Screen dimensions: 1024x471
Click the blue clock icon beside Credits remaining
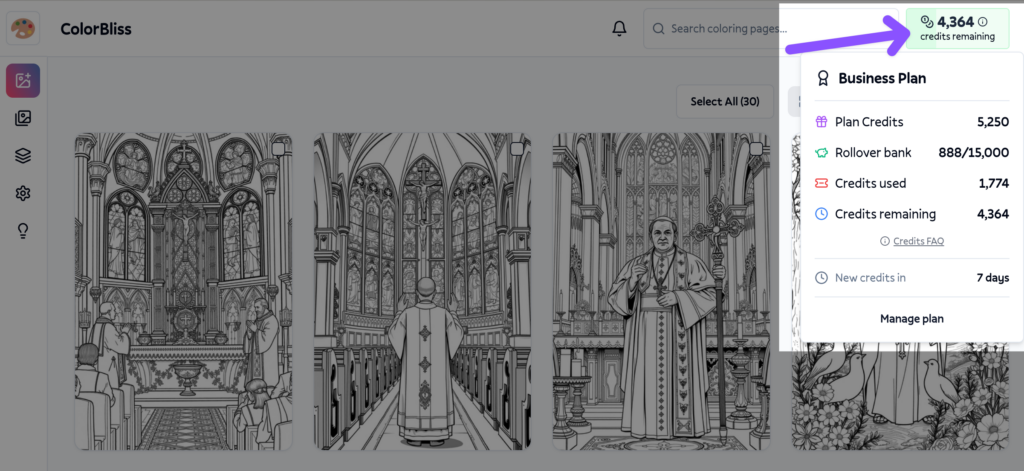point(822,214)
